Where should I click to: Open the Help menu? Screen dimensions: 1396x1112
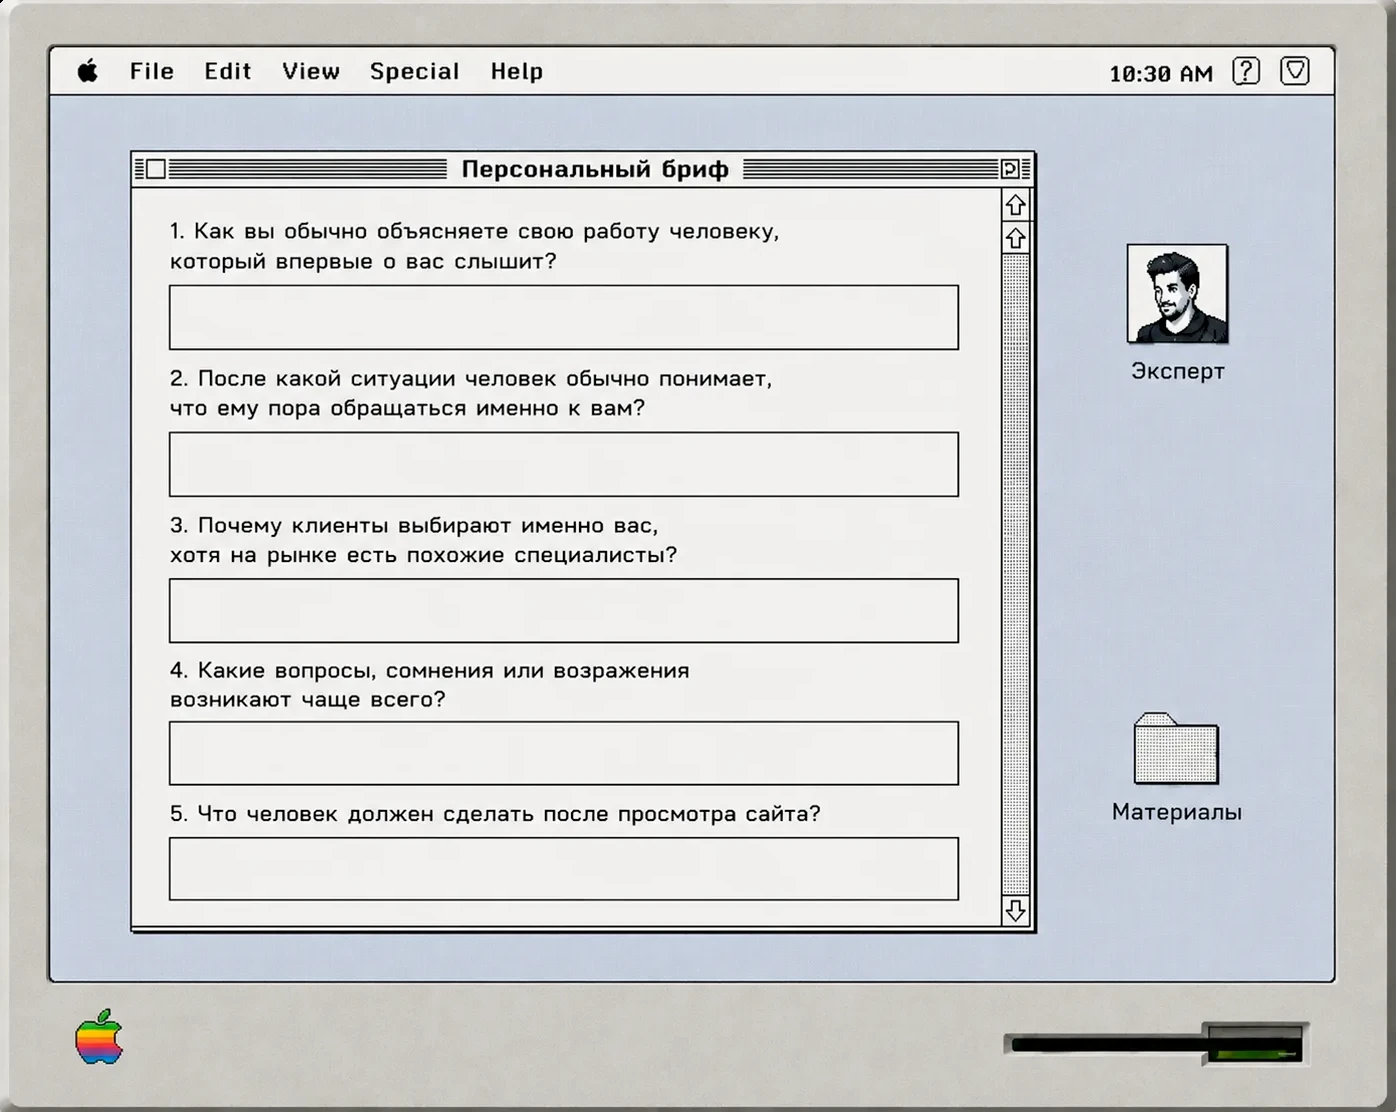tap(517, 71)
